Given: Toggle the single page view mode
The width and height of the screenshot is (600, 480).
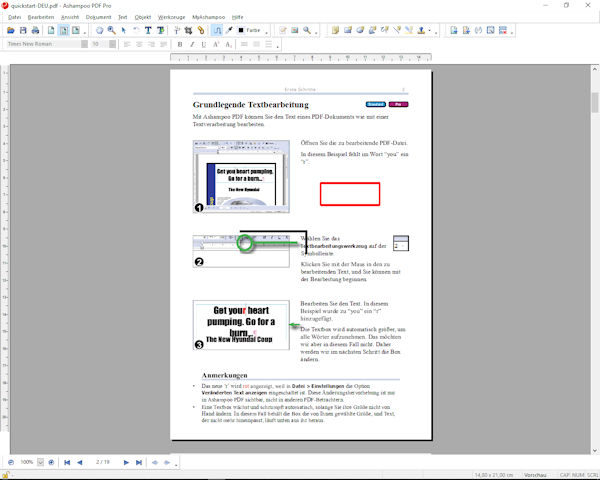Looking at the screenshot, I should [51, 30].
